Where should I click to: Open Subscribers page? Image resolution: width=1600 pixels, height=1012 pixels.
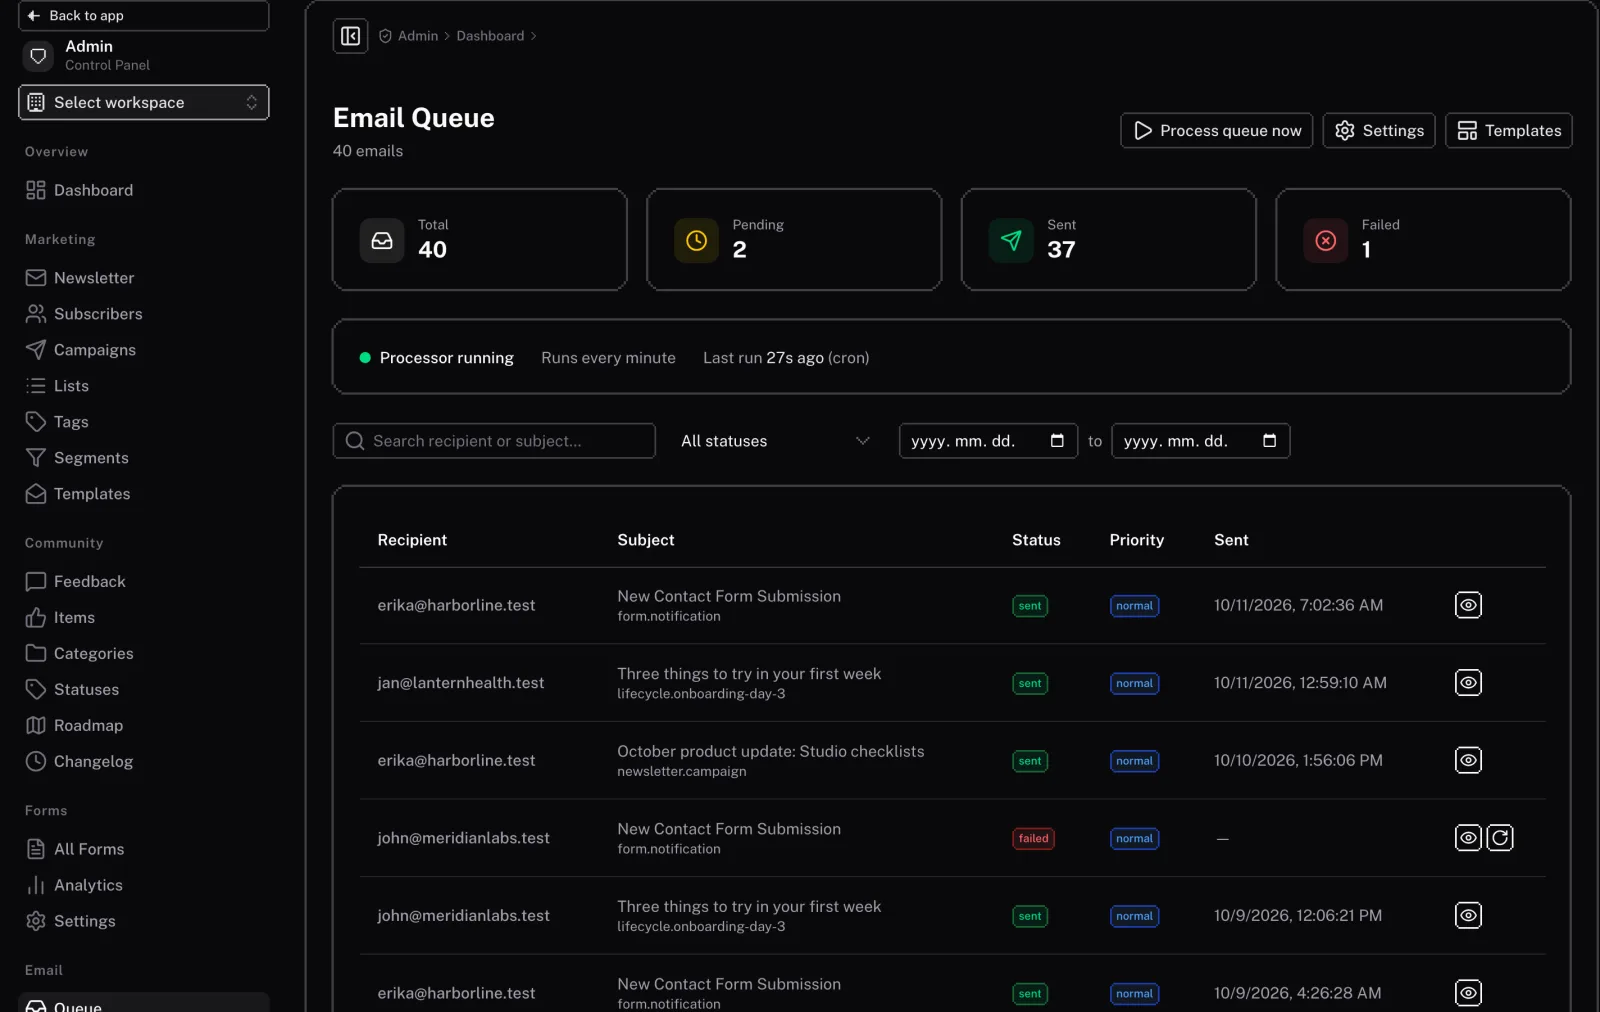(144, 314)
